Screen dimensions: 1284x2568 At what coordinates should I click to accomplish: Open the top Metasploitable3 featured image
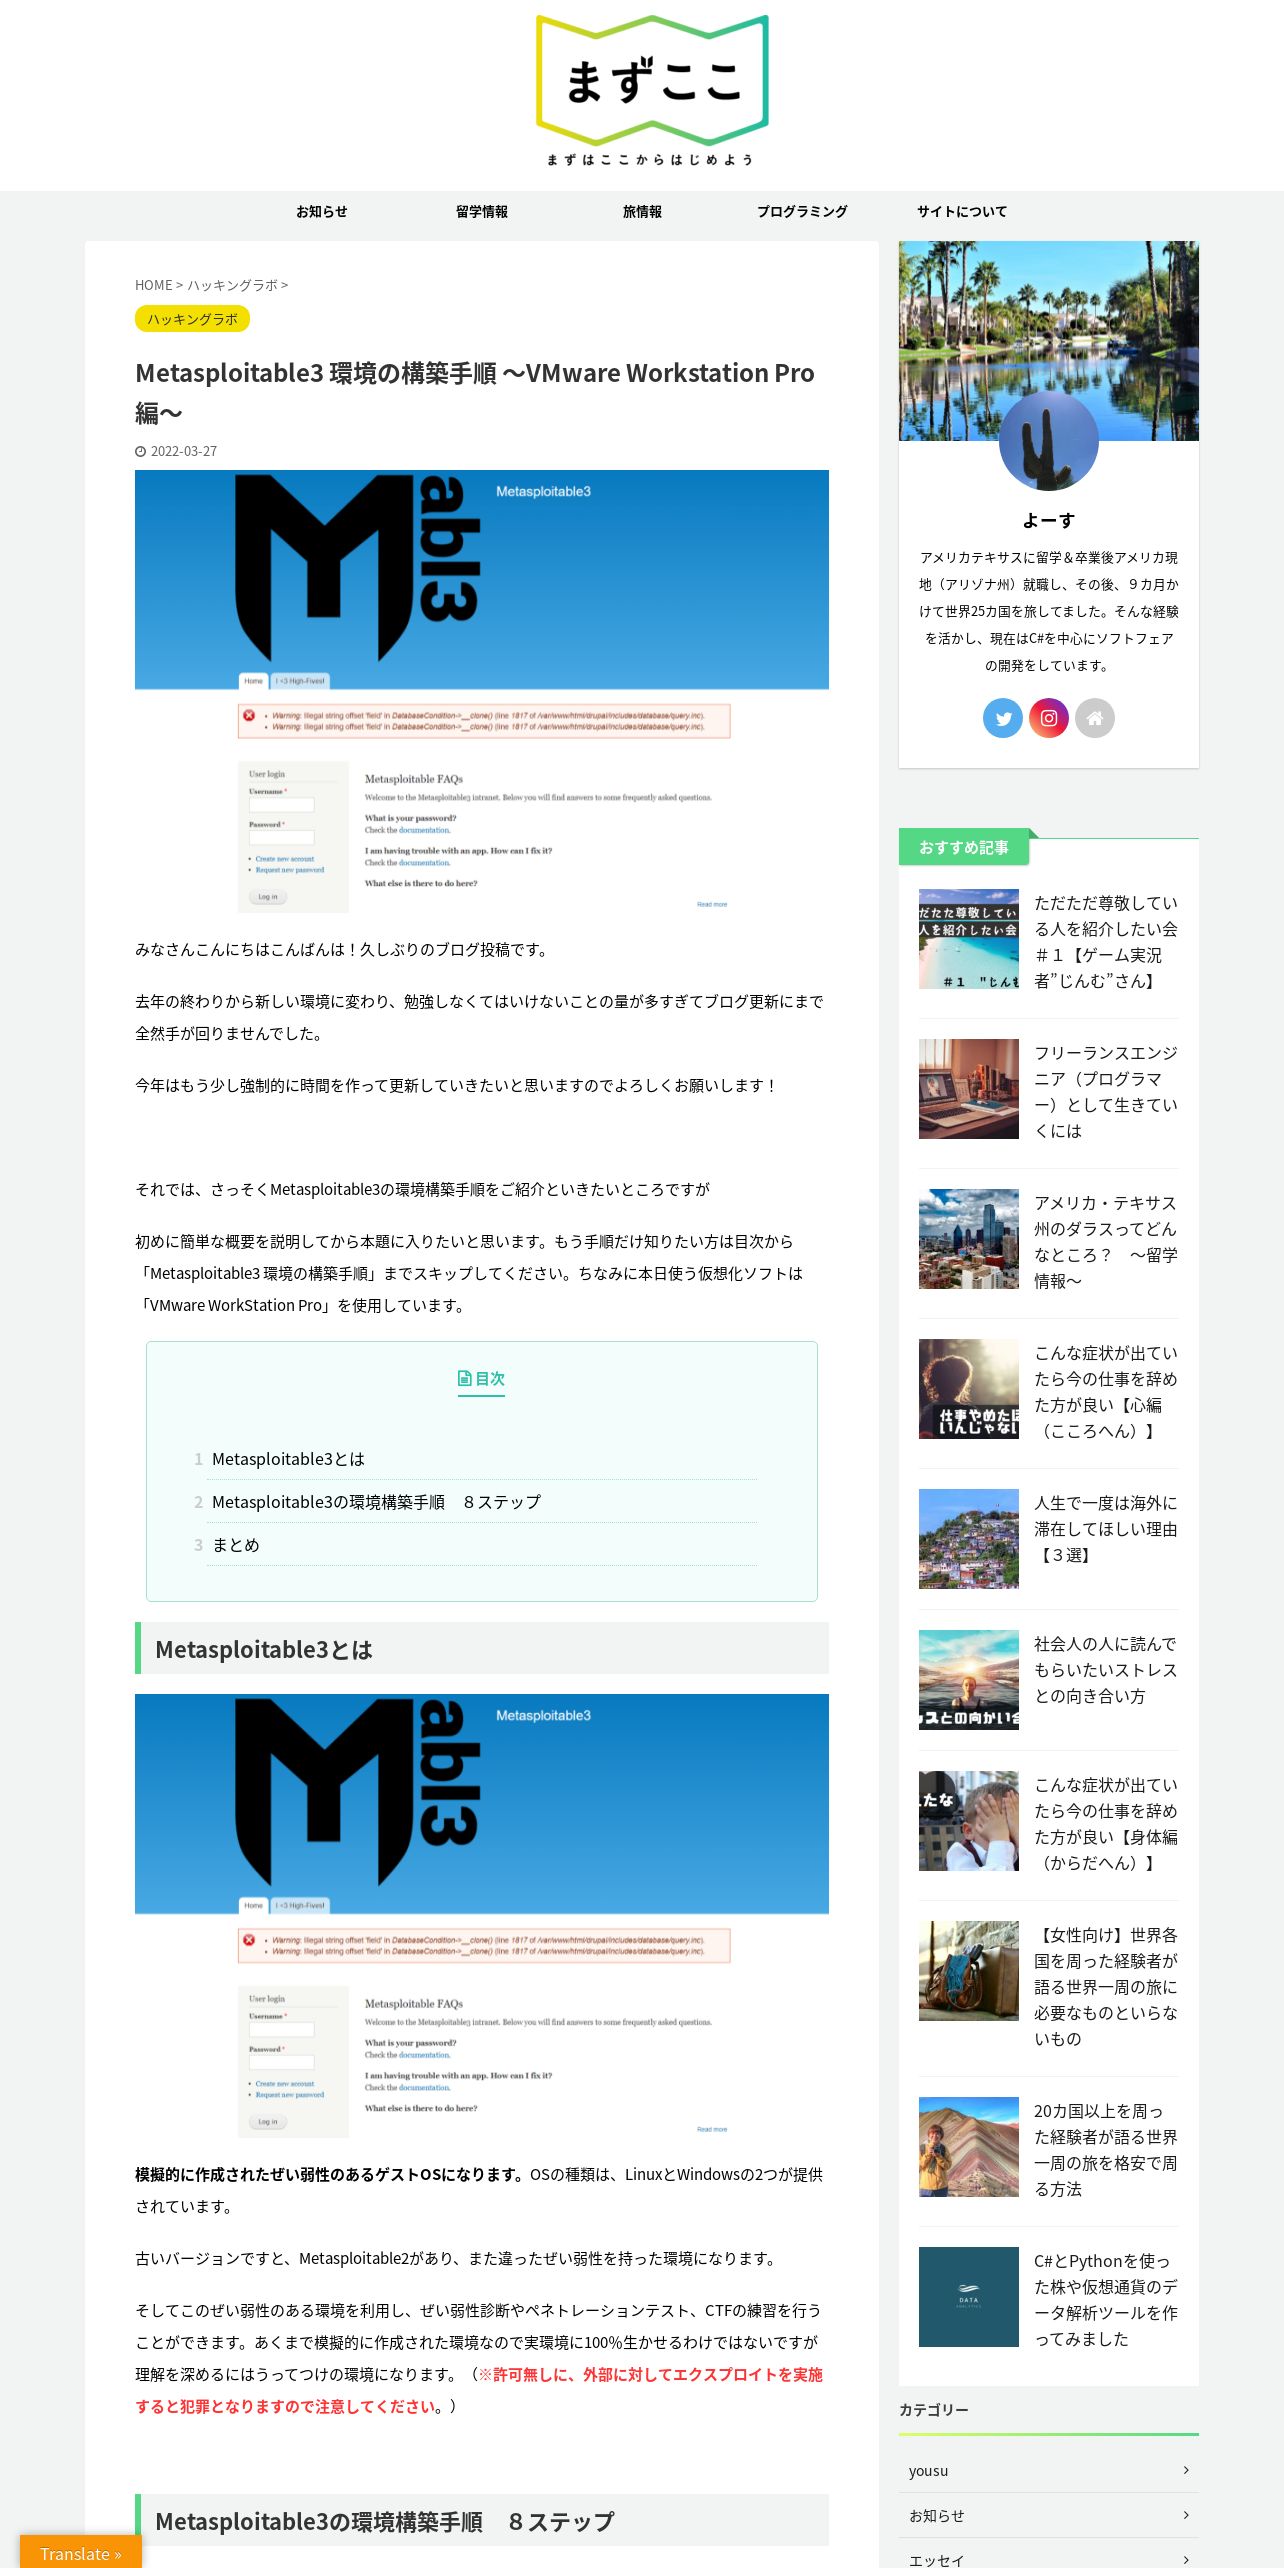tap(482, 691)
